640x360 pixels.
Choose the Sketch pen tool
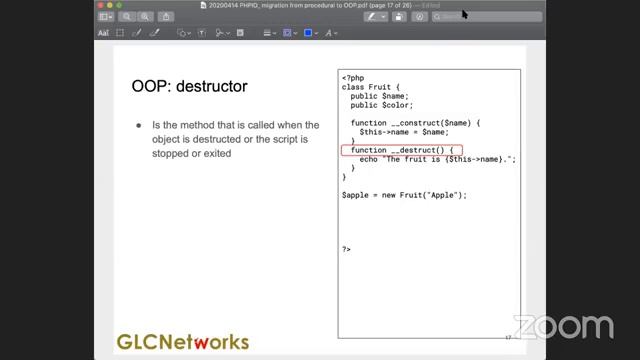[137, 33]
